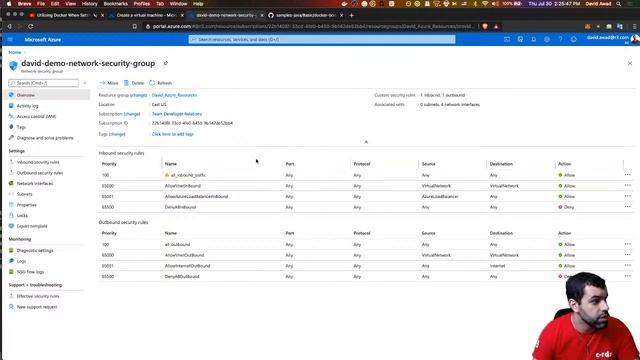This screenshot has height=360, width=640.
Task: Open the Bookmarks menu in menu bar
Action: point(116,4)
